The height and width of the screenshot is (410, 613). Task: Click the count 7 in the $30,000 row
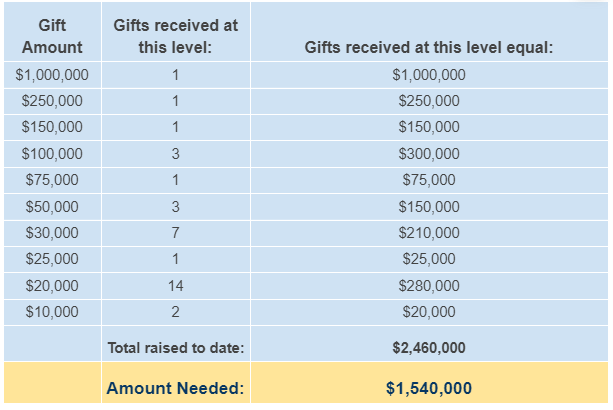click(176, 233)
